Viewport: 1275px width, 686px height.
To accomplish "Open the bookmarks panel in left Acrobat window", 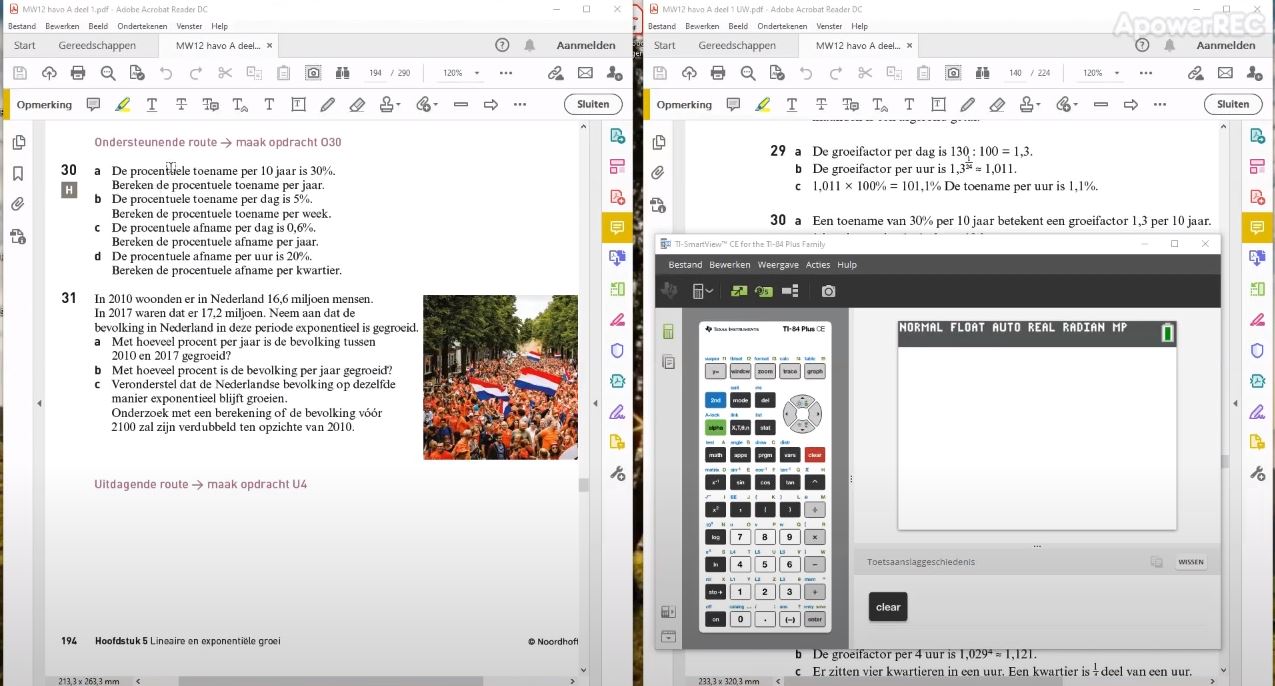I will point(18,173).
